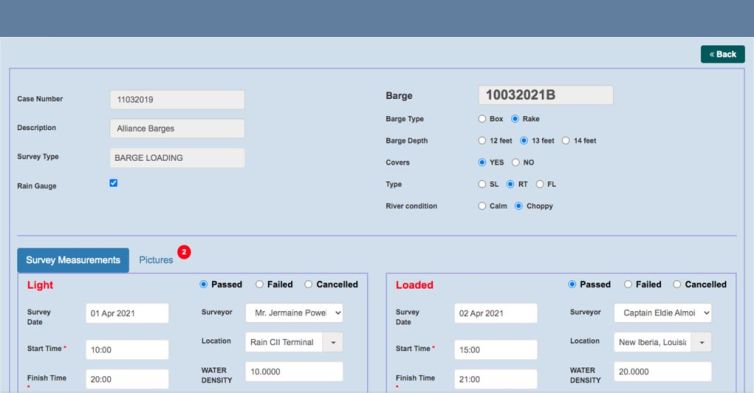The width and height of the screenshot is (754, 393).
Task: Edit Loaded Water Density 20.0000
Action: click(663, 372)
